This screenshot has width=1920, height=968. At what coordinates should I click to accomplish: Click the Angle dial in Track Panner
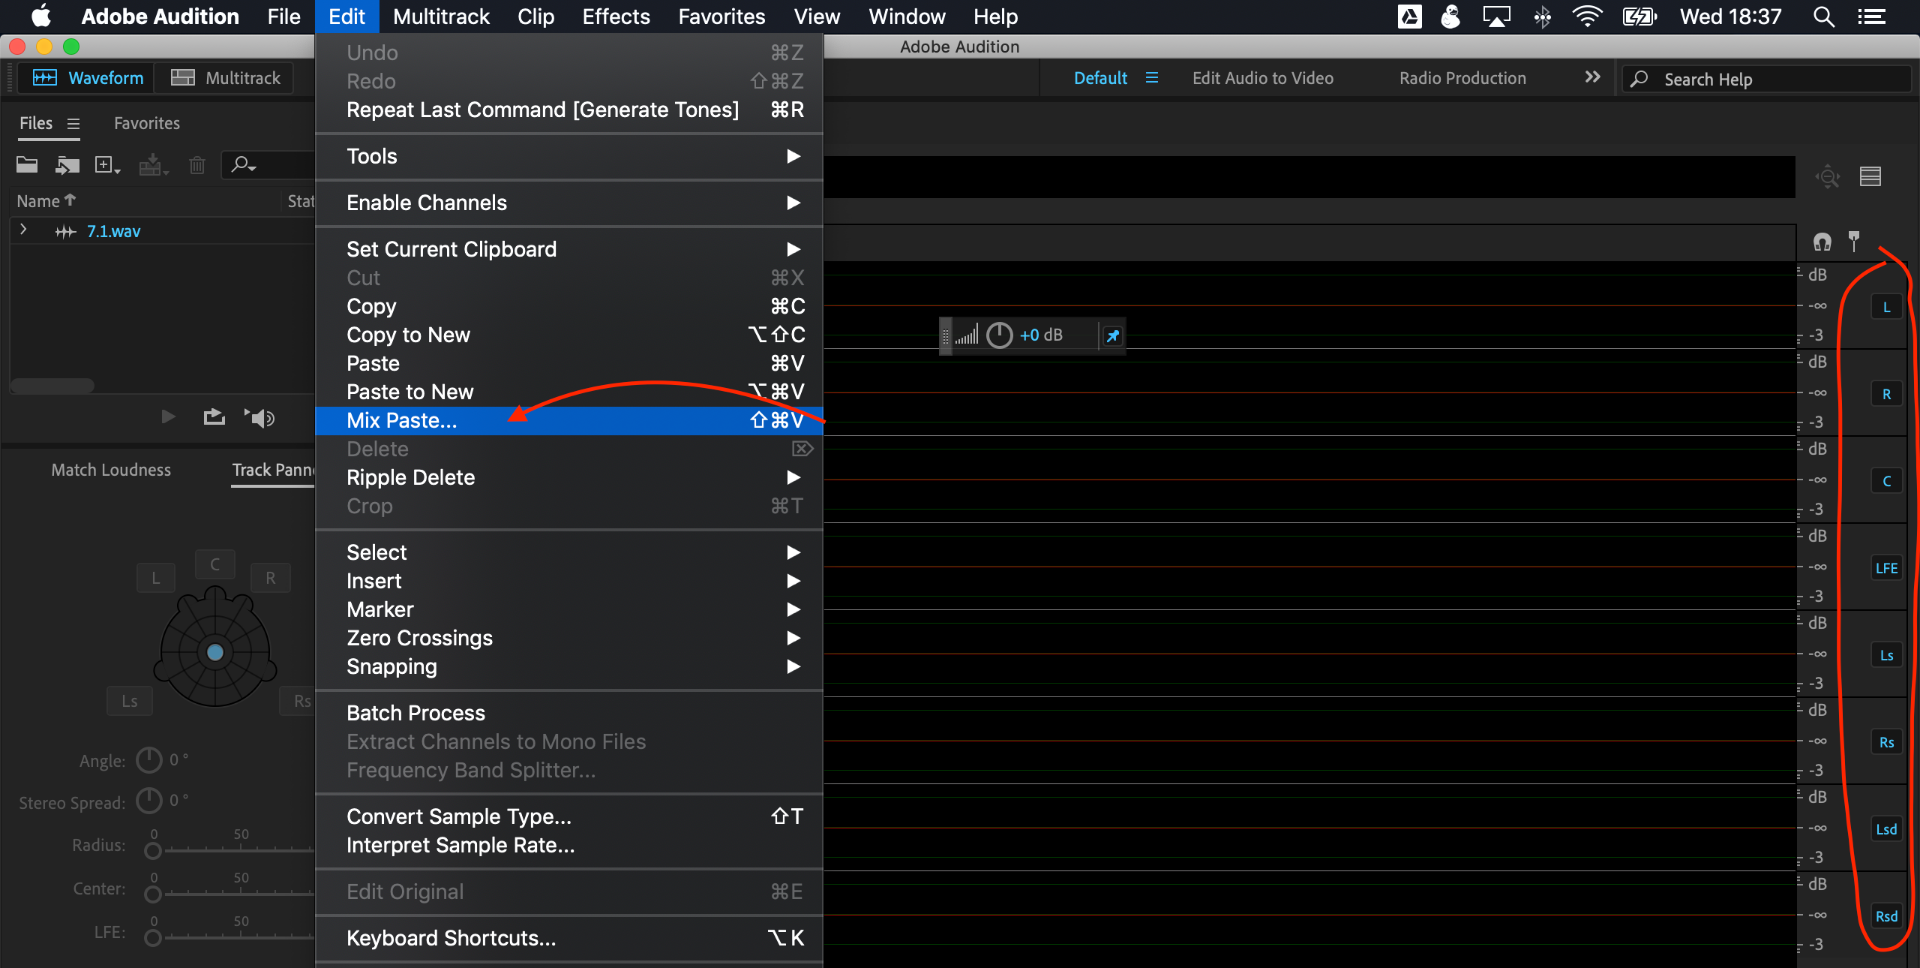(149, 761)
